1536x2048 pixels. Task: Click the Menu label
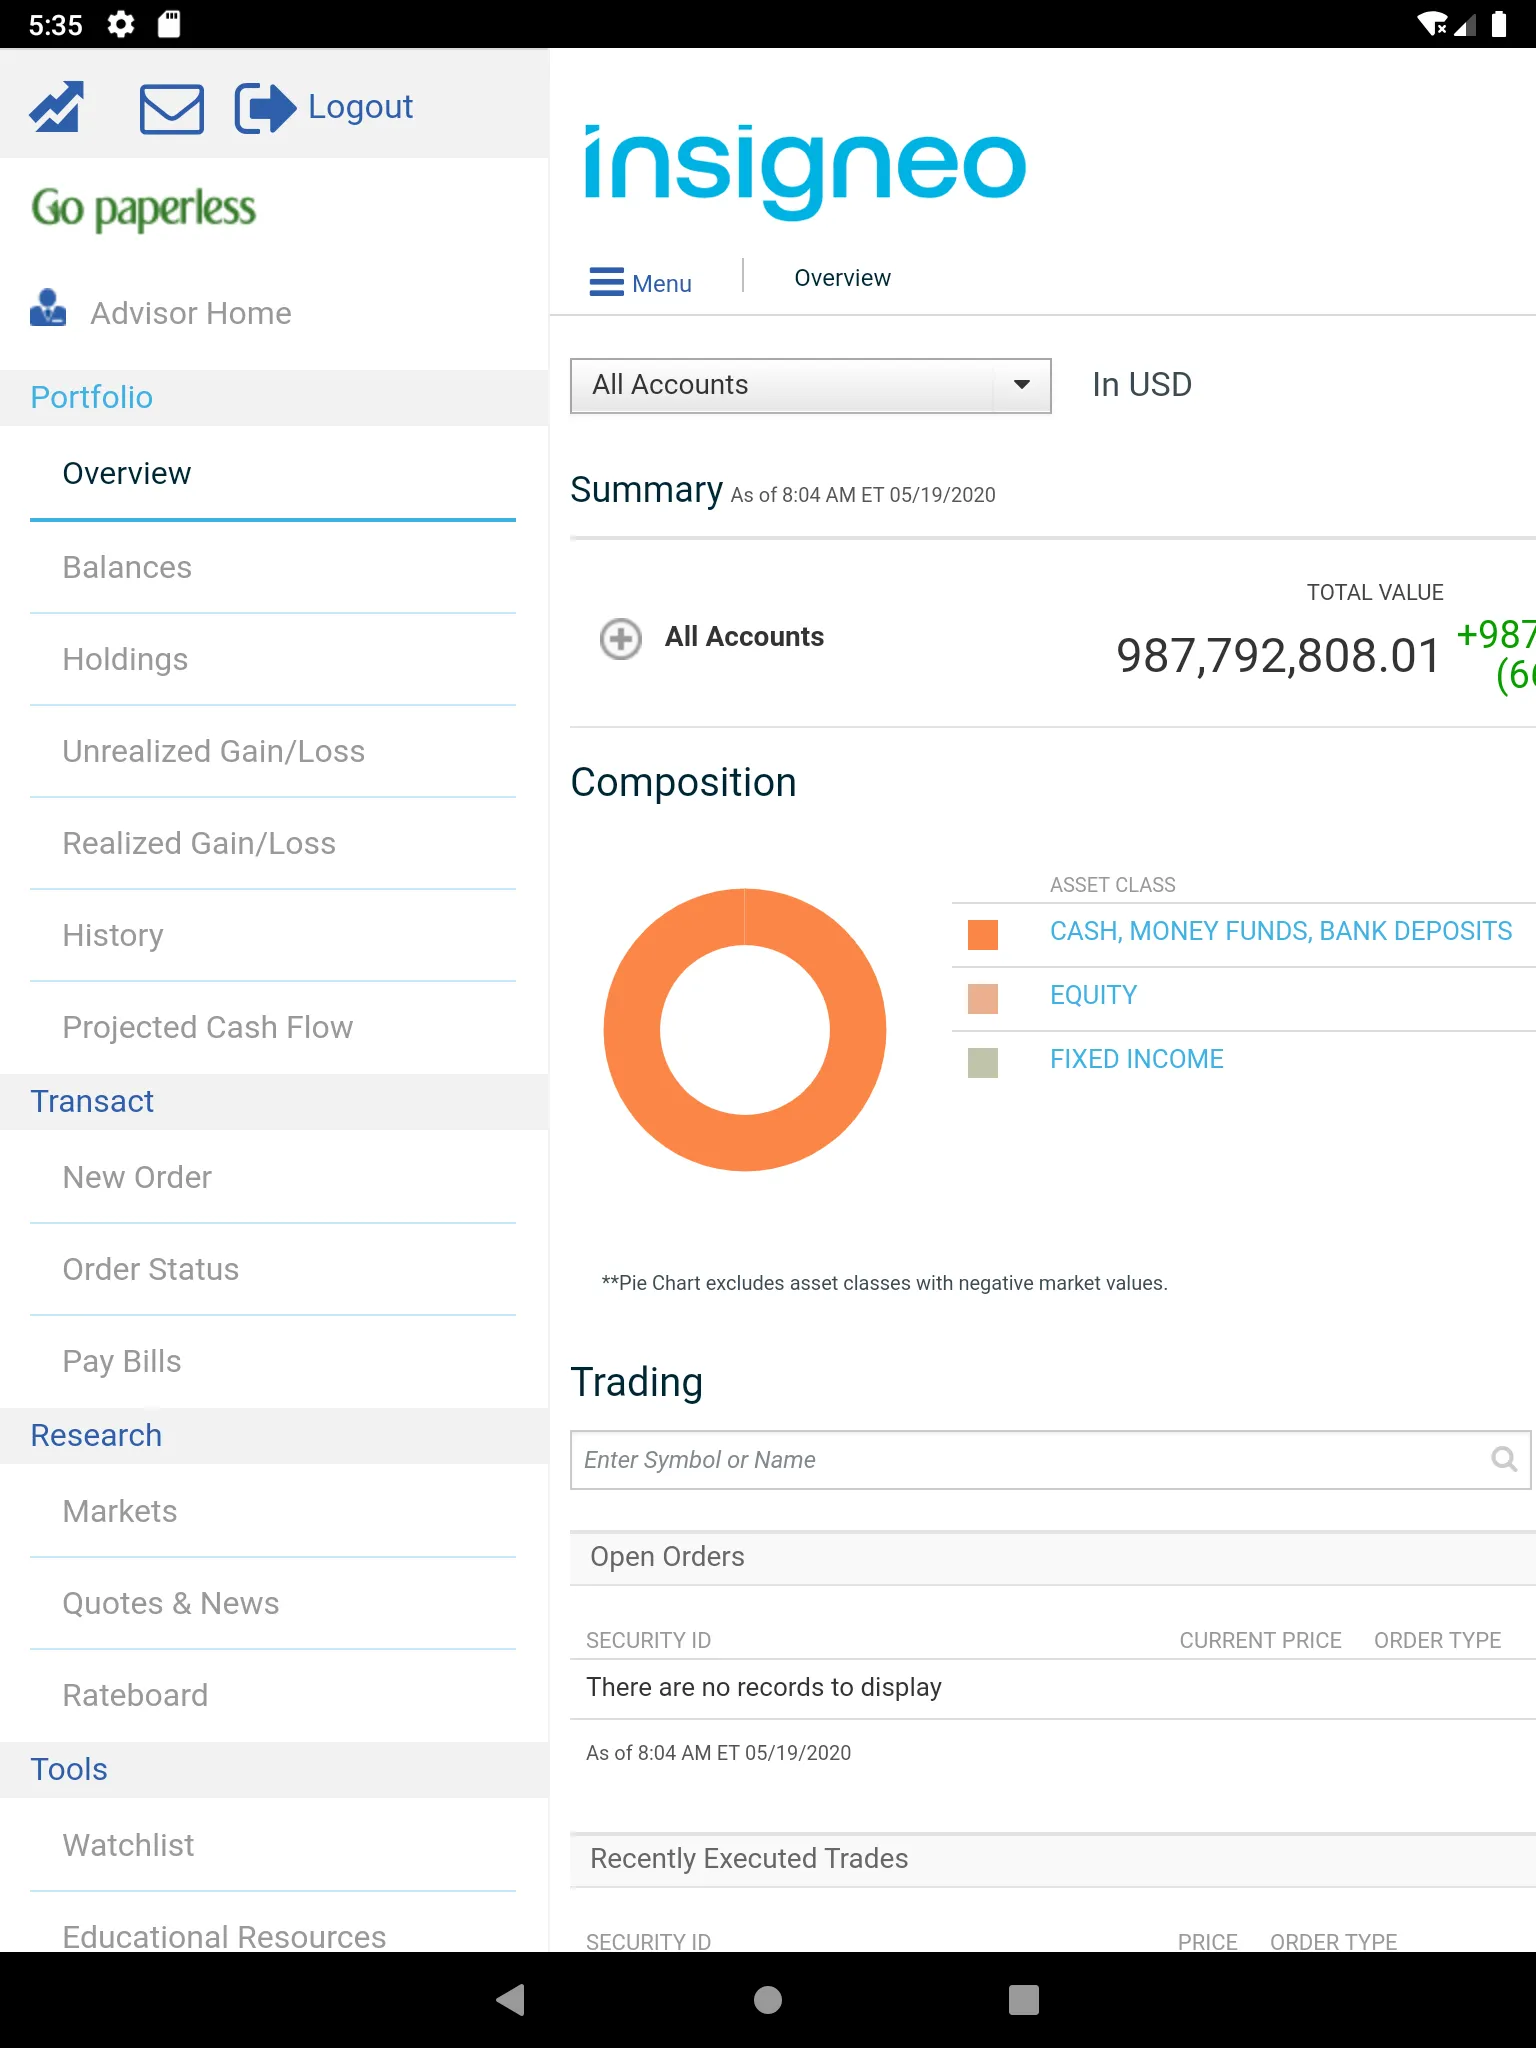click(662, 284)
